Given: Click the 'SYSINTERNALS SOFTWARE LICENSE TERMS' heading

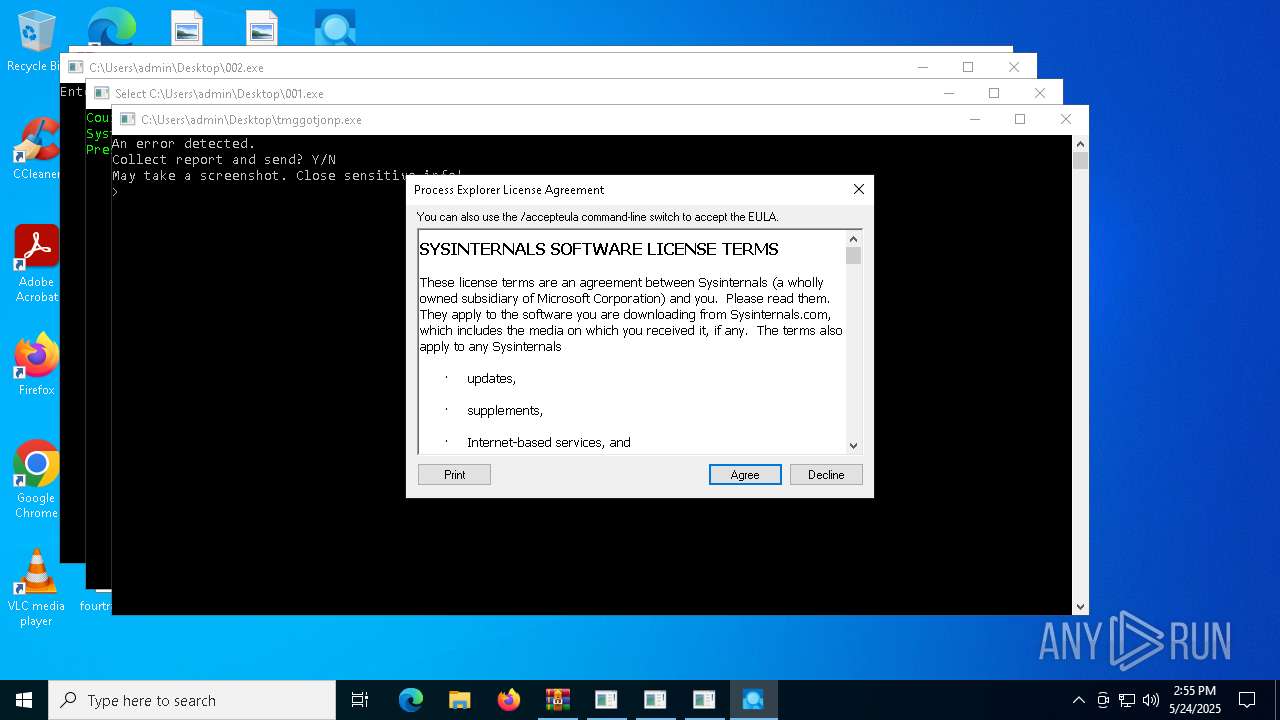Looking at the screenshot, I should click(599, 249).
